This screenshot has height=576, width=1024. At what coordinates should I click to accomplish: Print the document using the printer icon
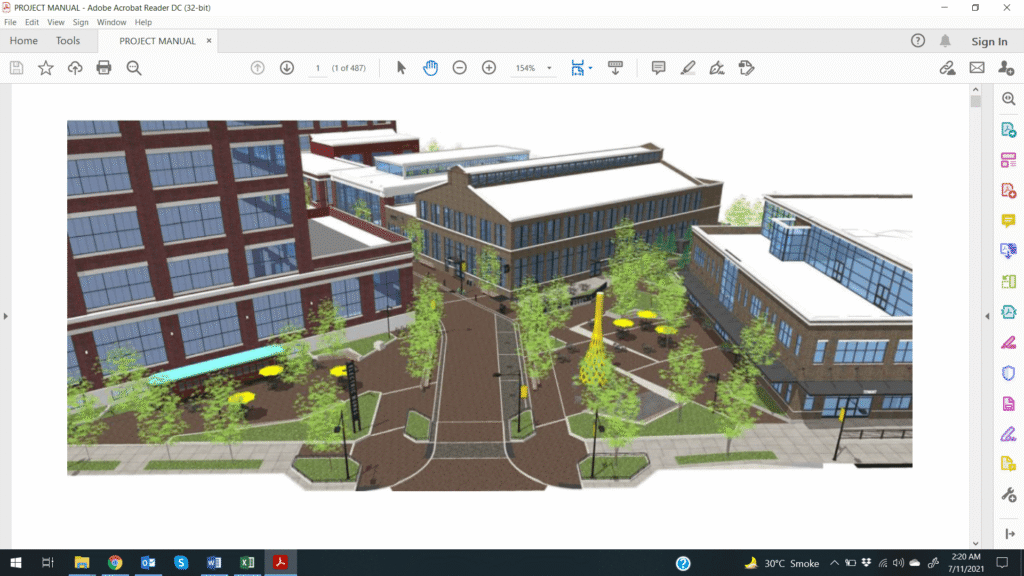coord(104,68)
